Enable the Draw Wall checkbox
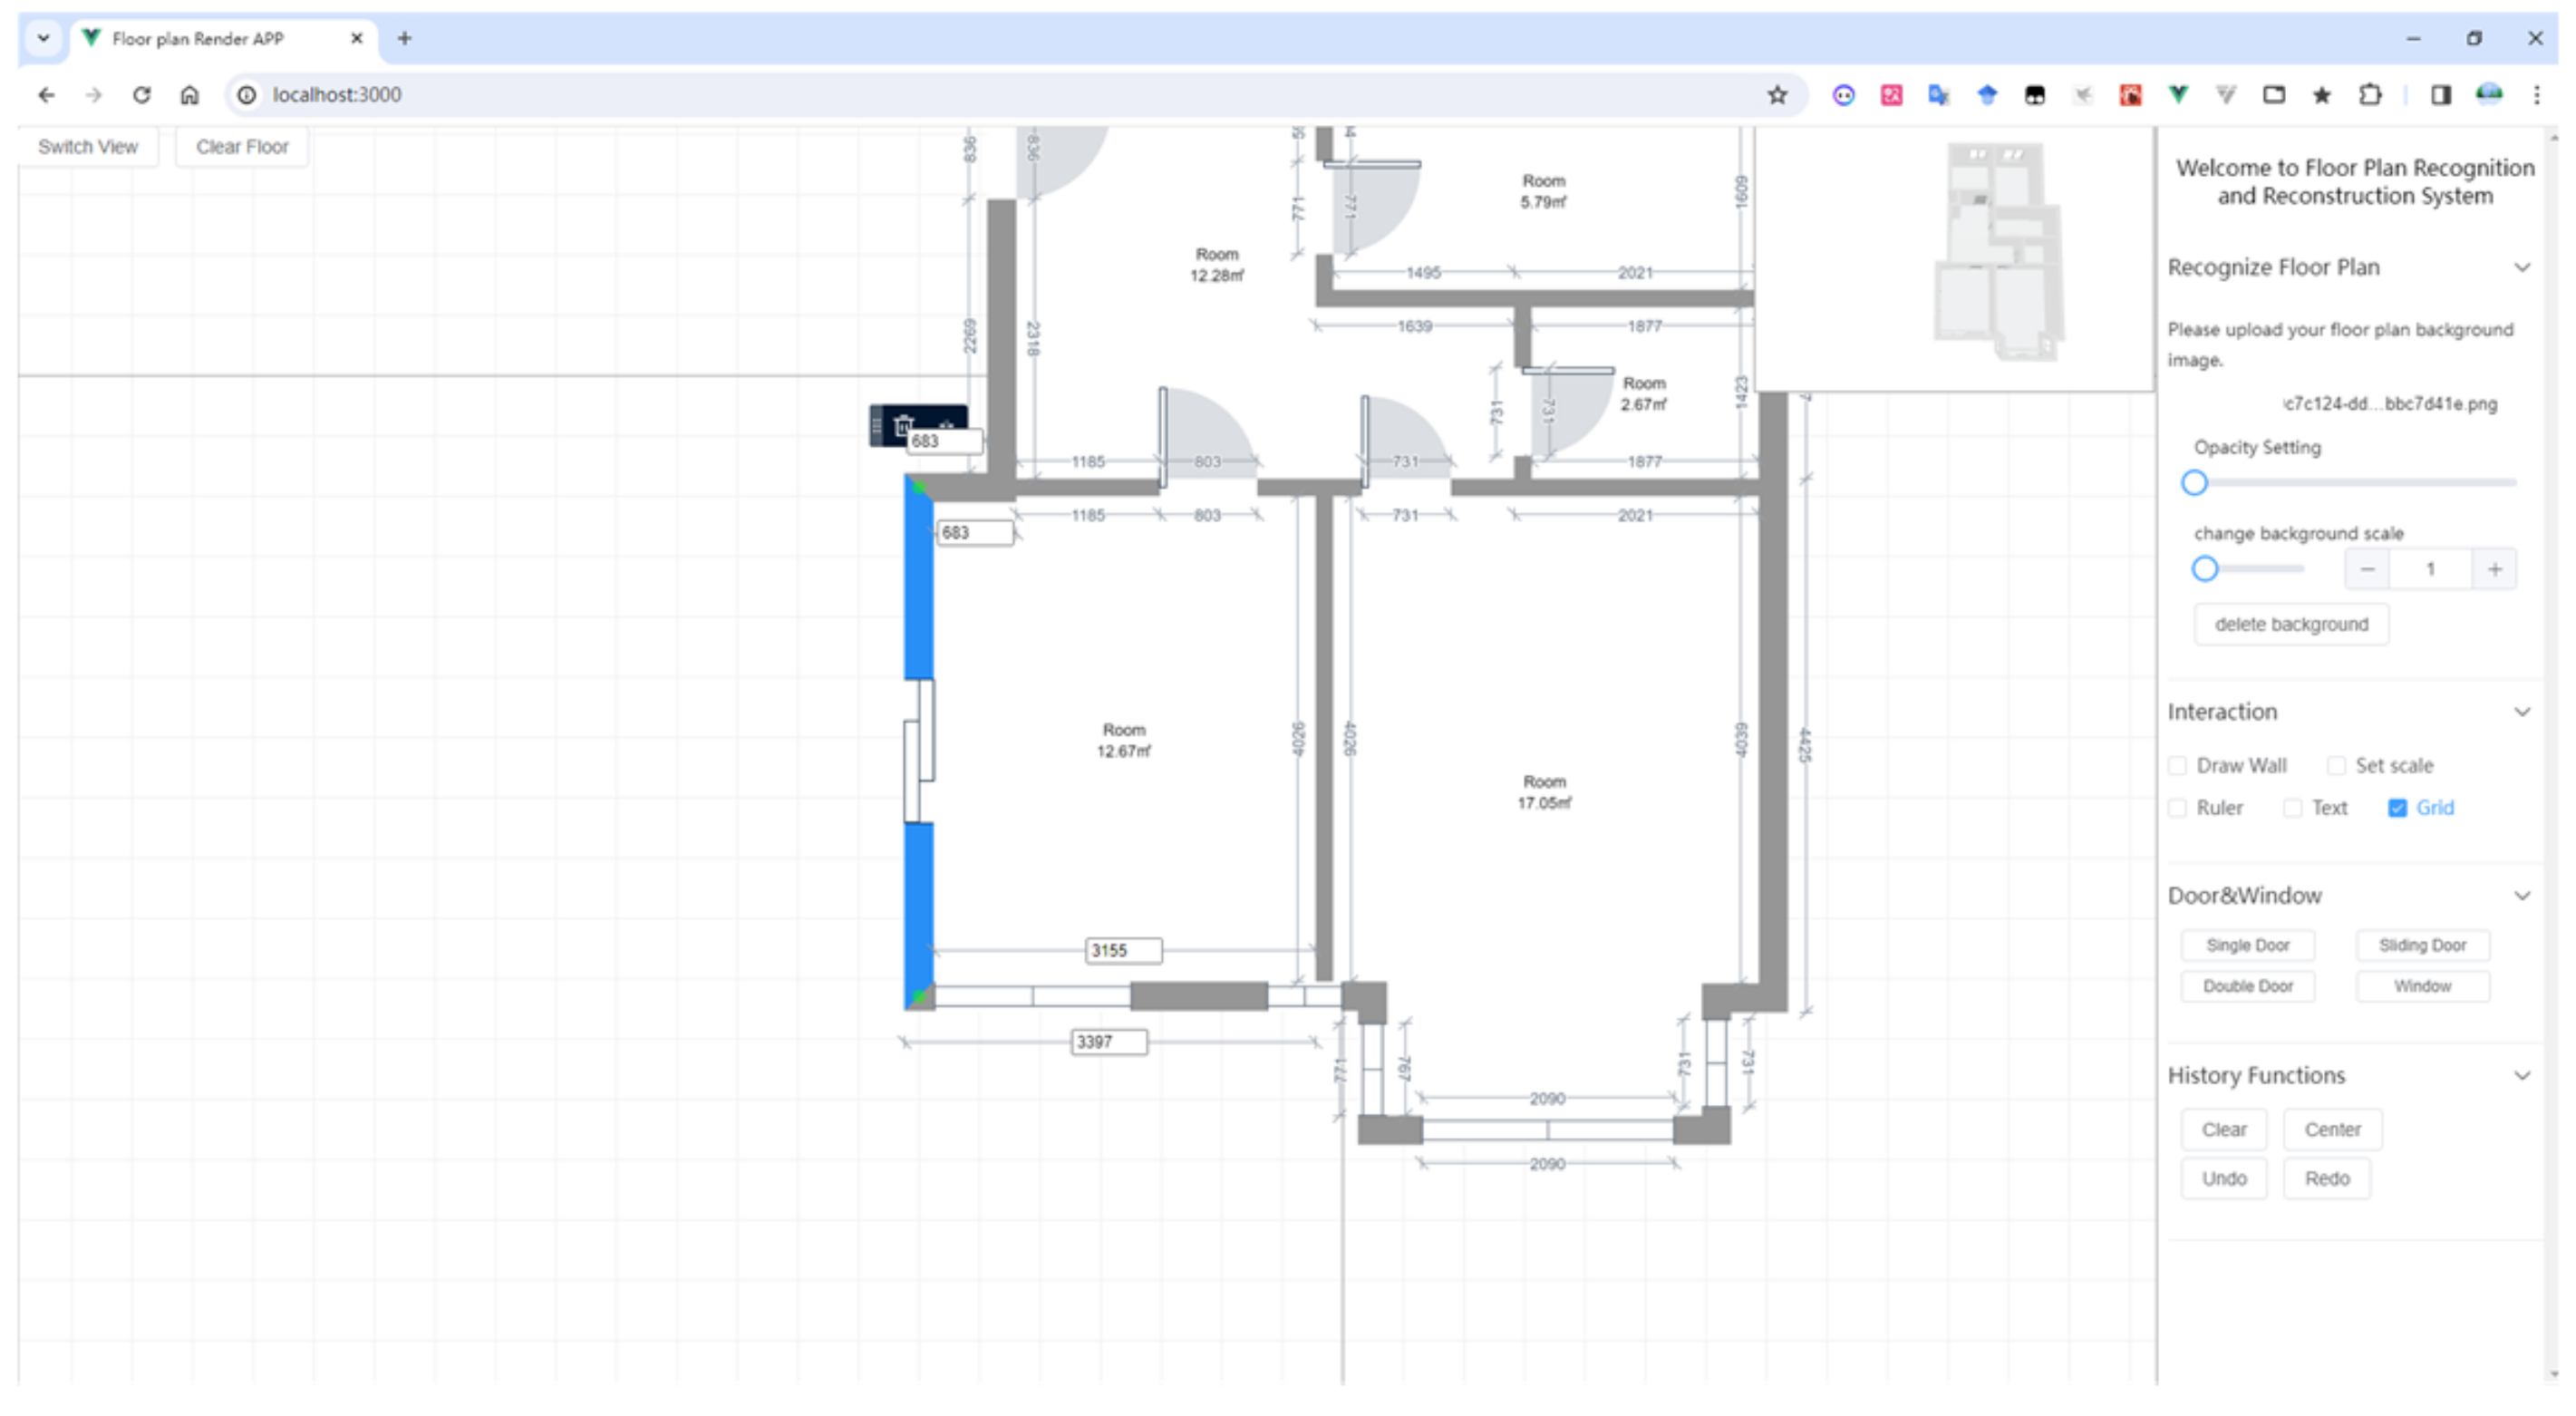 tap(2178, 766)
